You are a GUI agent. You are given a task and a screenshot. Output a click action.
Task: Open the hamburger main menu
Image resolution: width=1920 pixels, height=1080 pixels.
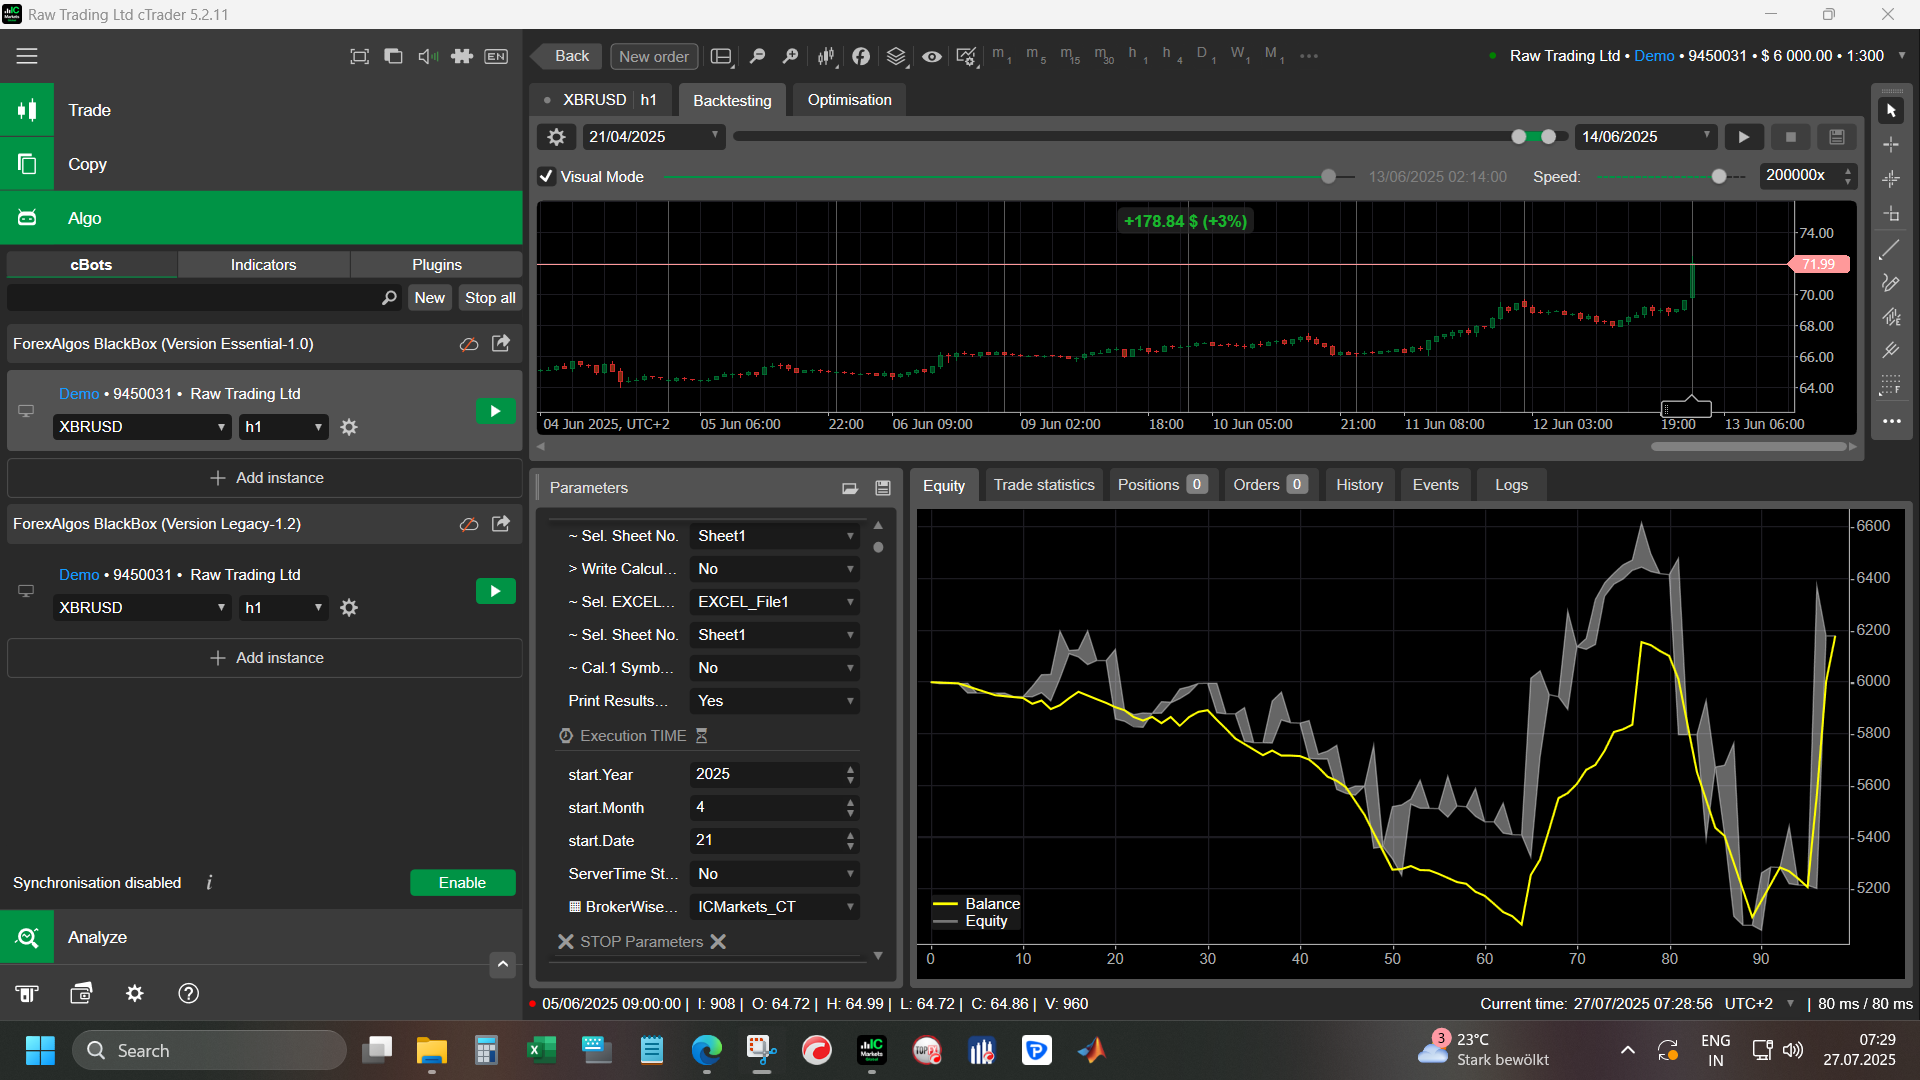pyautogui.click(x=27, y=56)
